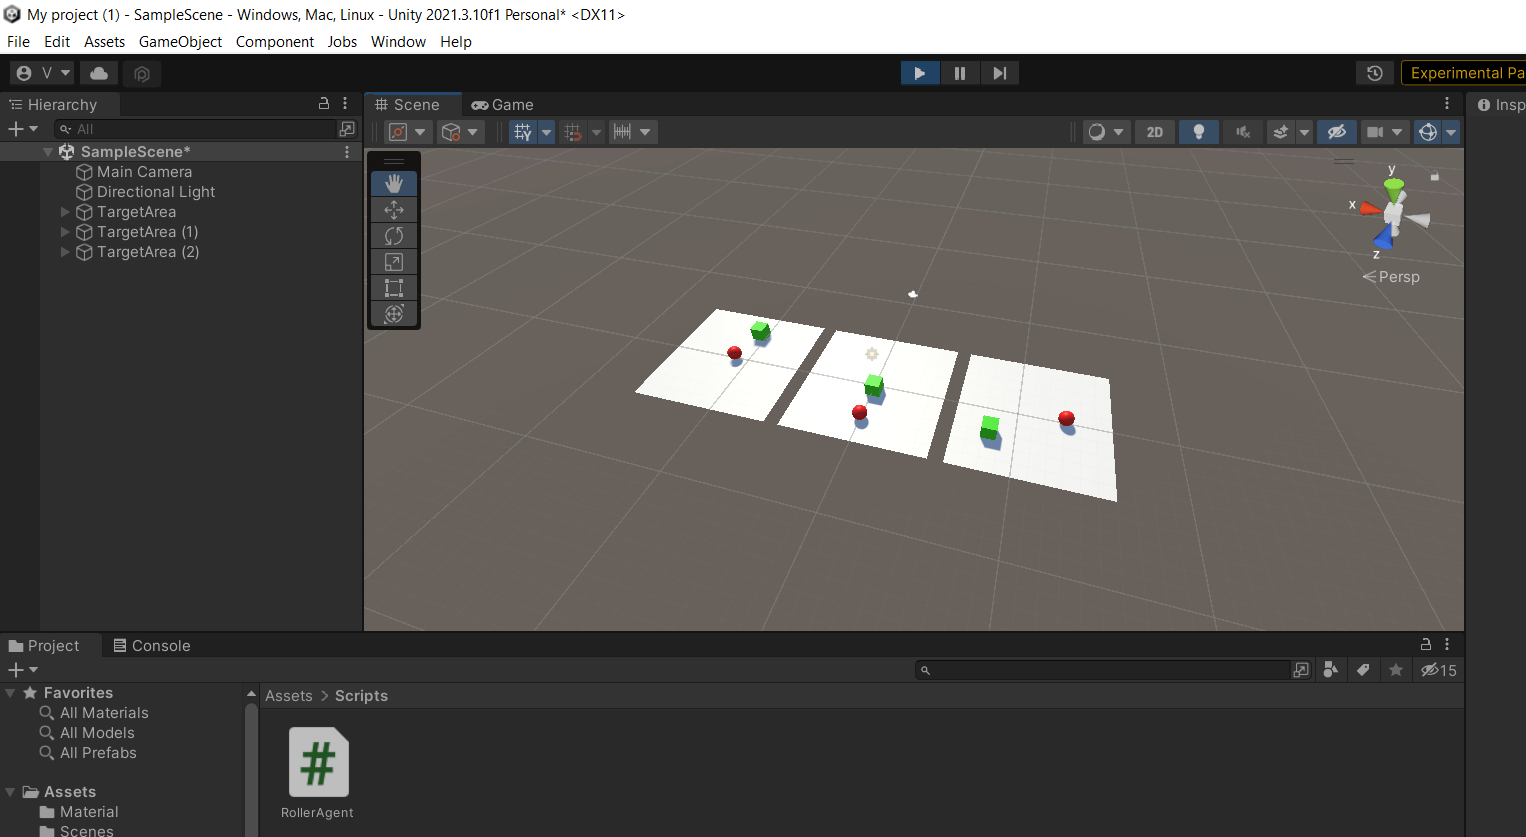Toggle 2D mode in Scene view
Screen dimensions: 1526x837
(1154, 131)
